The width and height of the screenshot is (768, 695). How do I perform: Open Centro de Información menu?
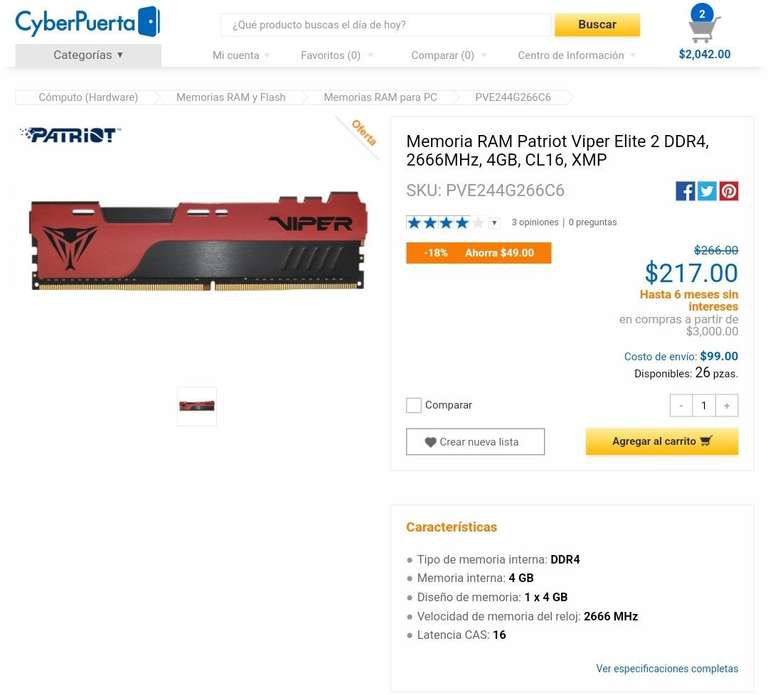[576, 55]
